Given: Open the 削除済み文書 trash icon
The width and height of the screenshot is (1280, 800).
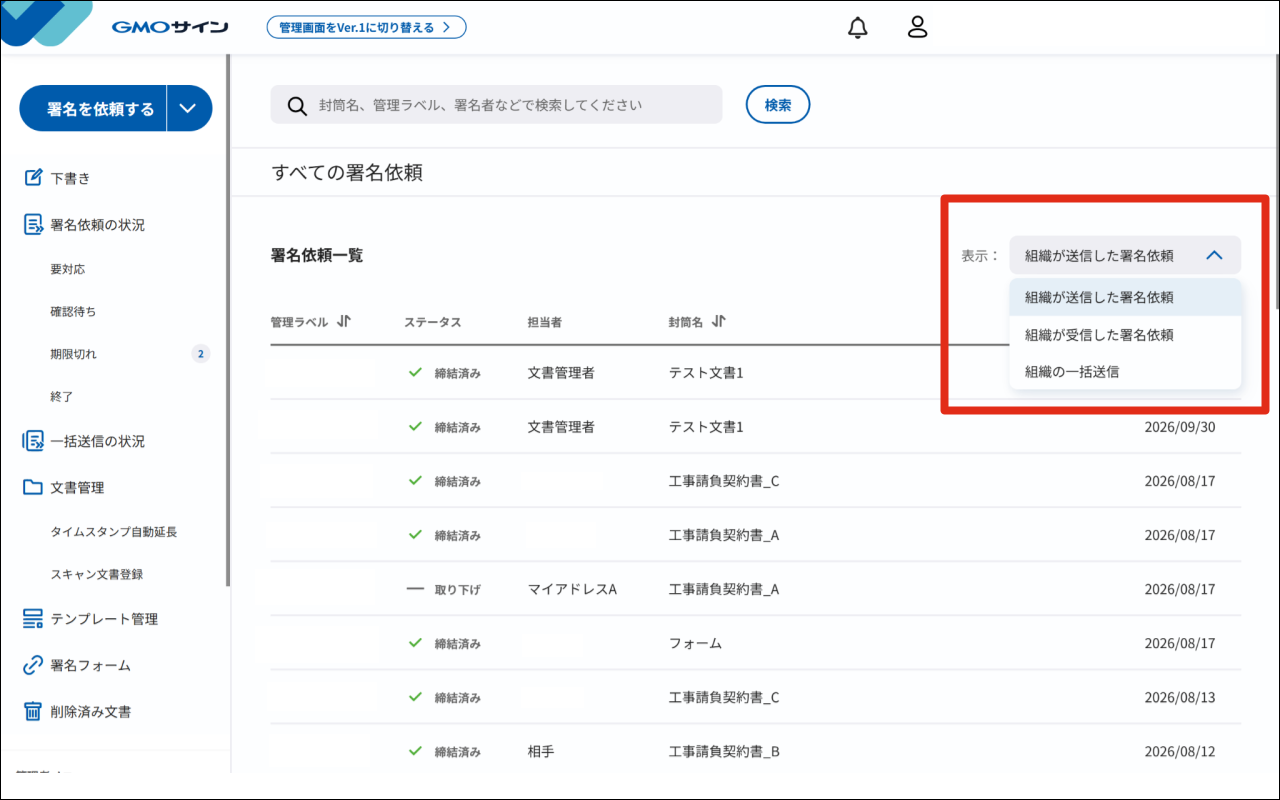Looking at the screenshot, I should click(x=33, y=712).
